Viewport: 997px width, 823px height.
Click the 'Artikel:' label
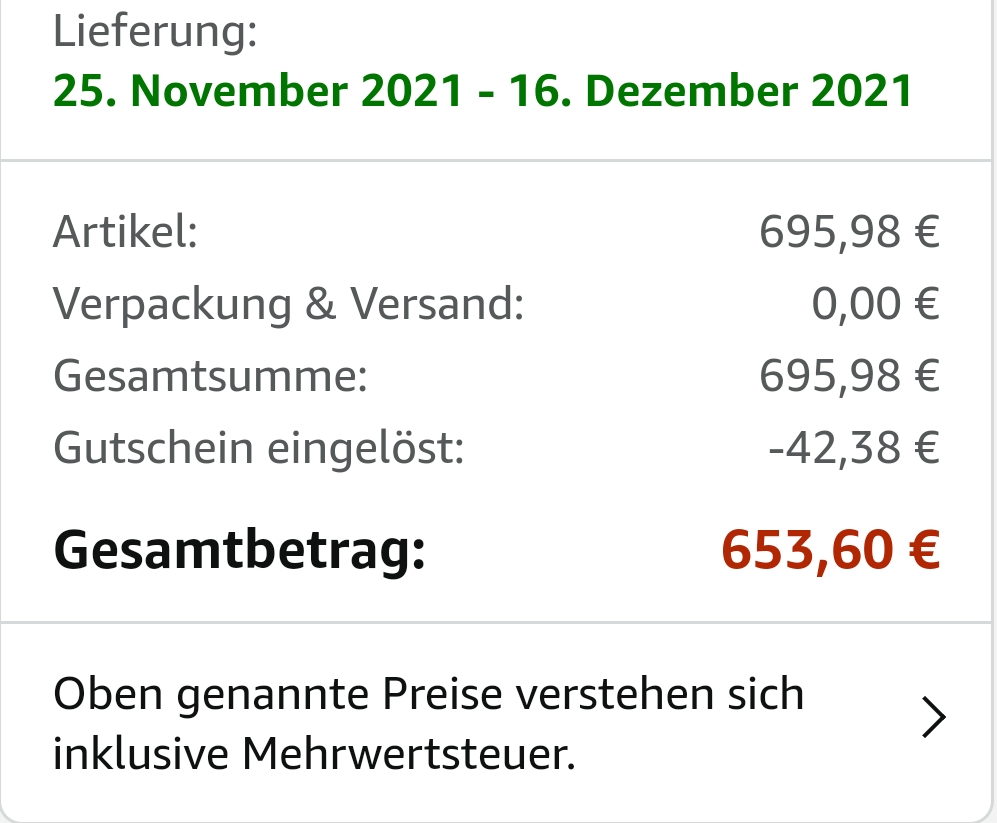click(x=125, y=234)
